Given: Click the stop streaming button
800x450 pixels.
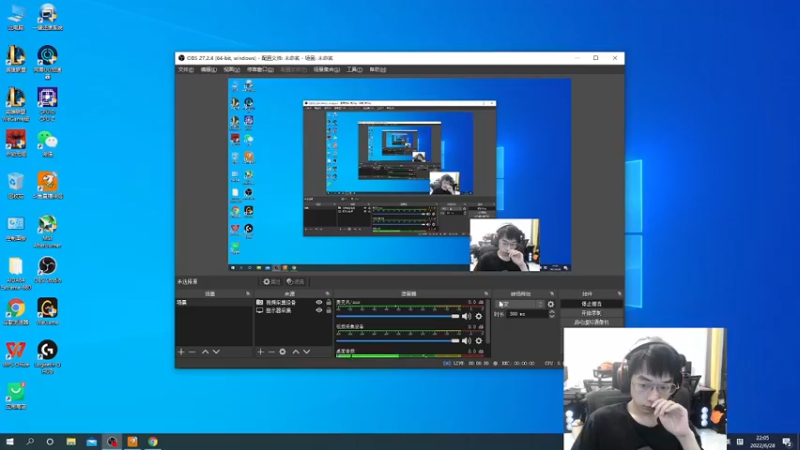Looking at the screenshot, I should (x=591, y=304).
